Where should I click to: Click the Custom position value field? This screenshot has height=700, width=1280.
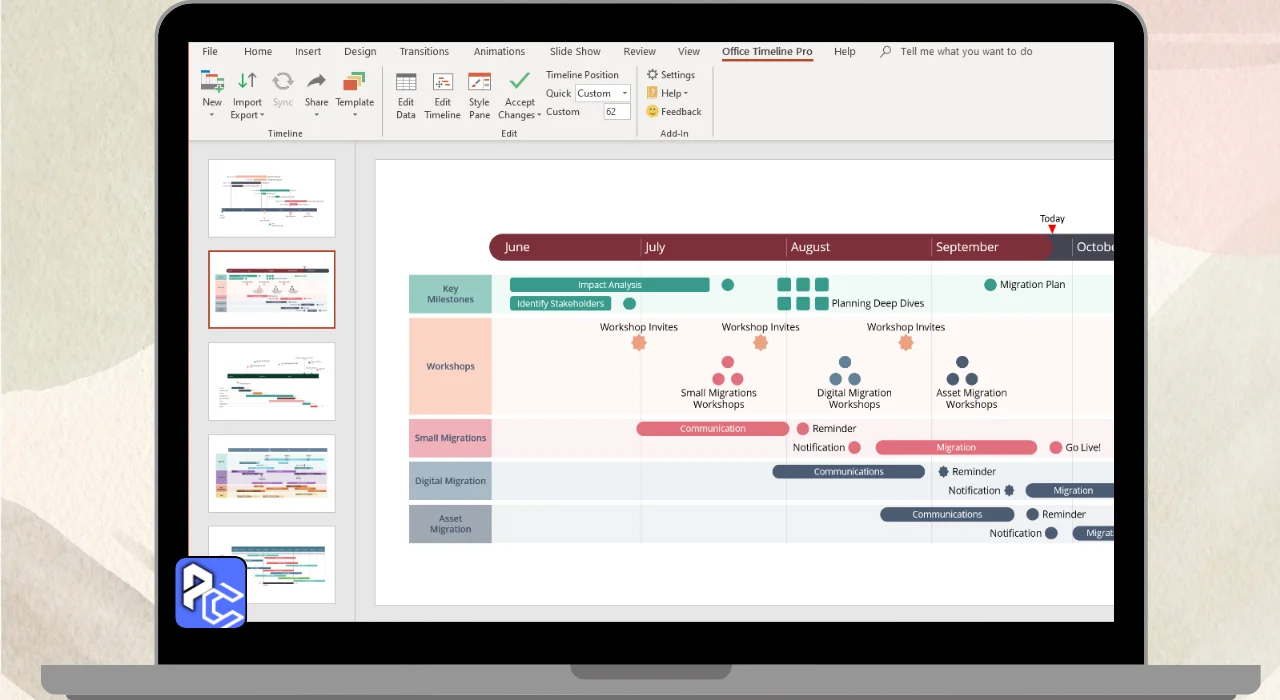pyautogui.click(x=616, y=112)
